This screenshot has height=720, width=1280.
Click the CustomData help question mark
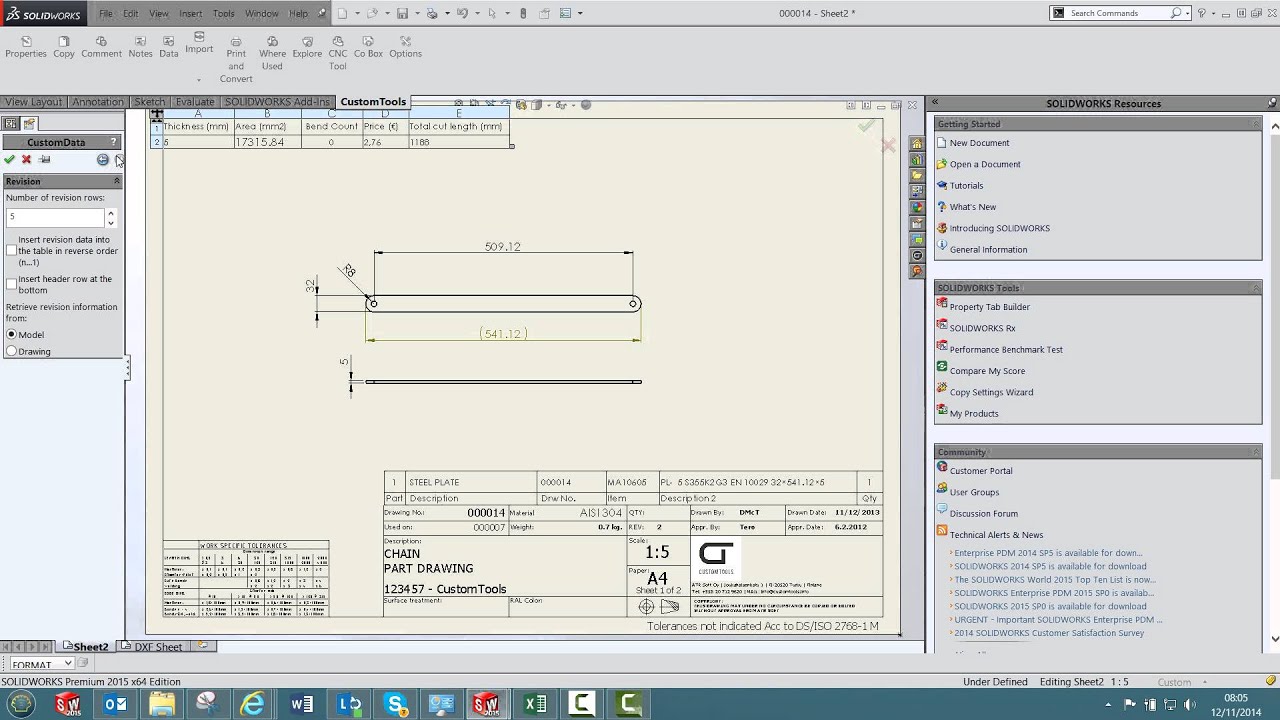(x=113, y=142)
